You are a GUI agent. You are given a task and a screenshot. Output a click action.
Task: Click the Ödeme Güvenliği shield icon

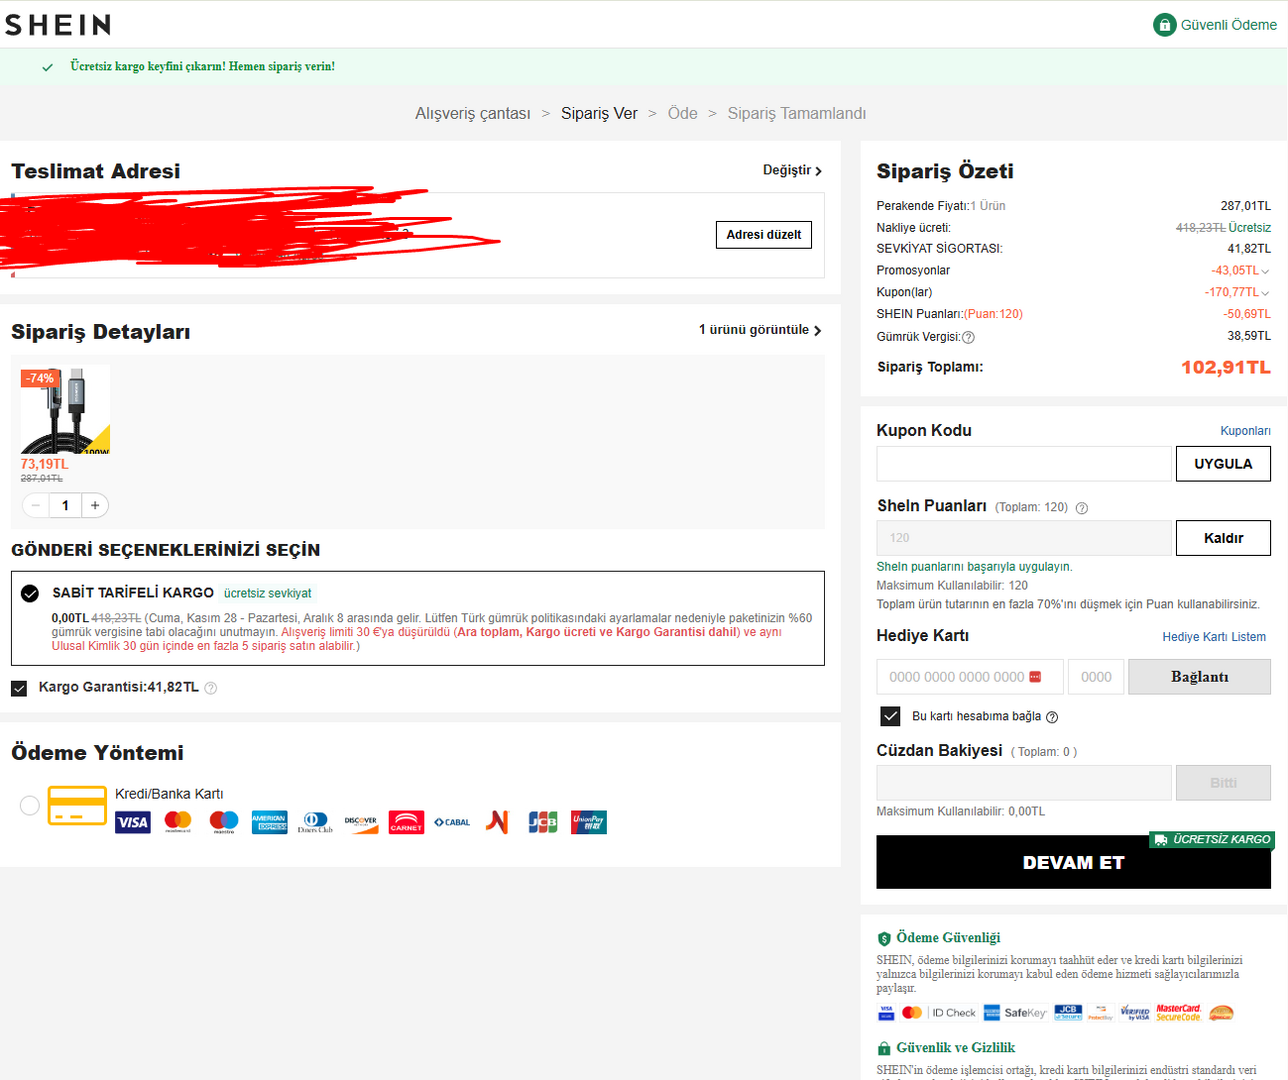pyautogui.click(x=884, y=939)
